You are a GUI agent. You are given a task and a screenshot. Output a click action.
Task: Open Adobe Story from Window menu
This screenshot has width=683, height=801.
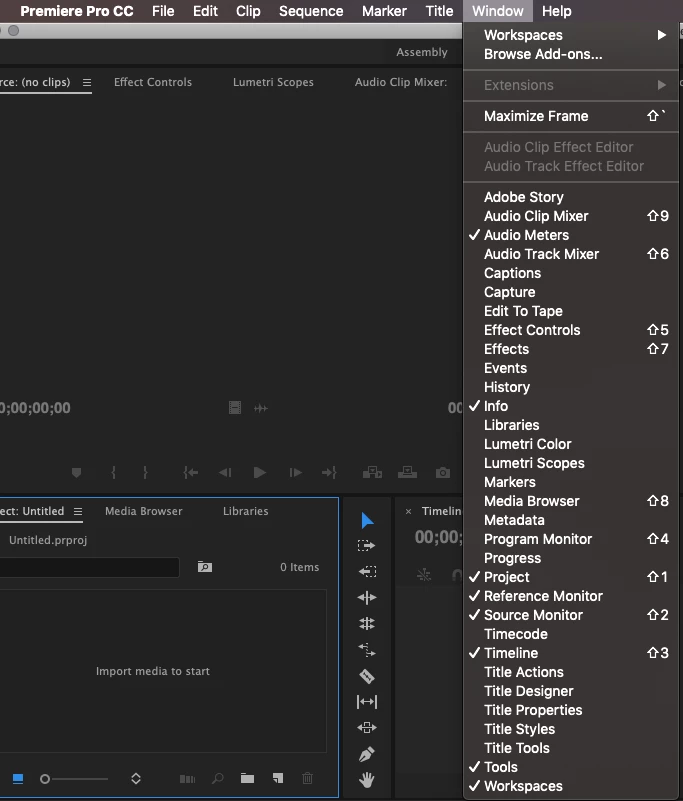point(571,197)
